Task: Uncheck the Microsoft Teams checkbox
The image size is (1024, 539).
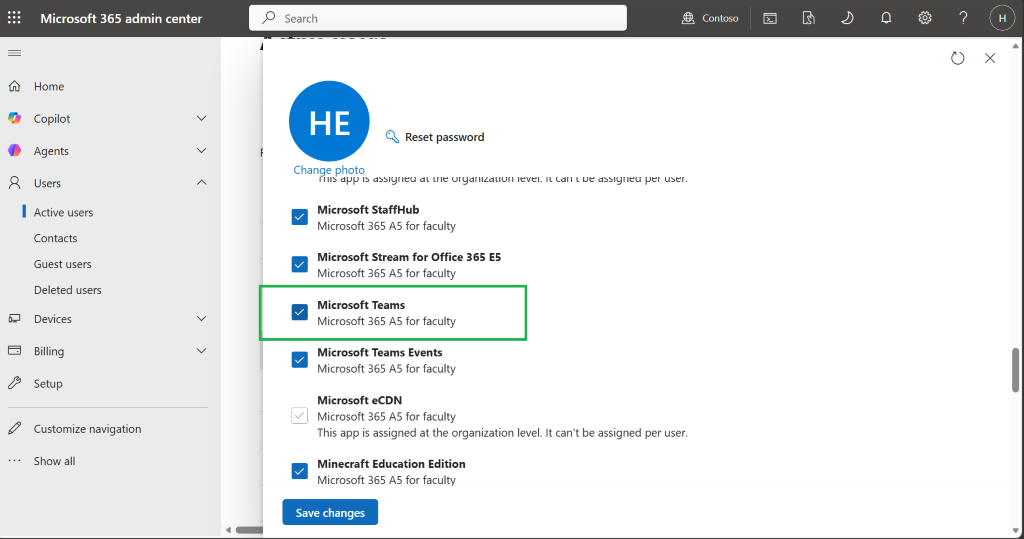Action: coord(299,312)
